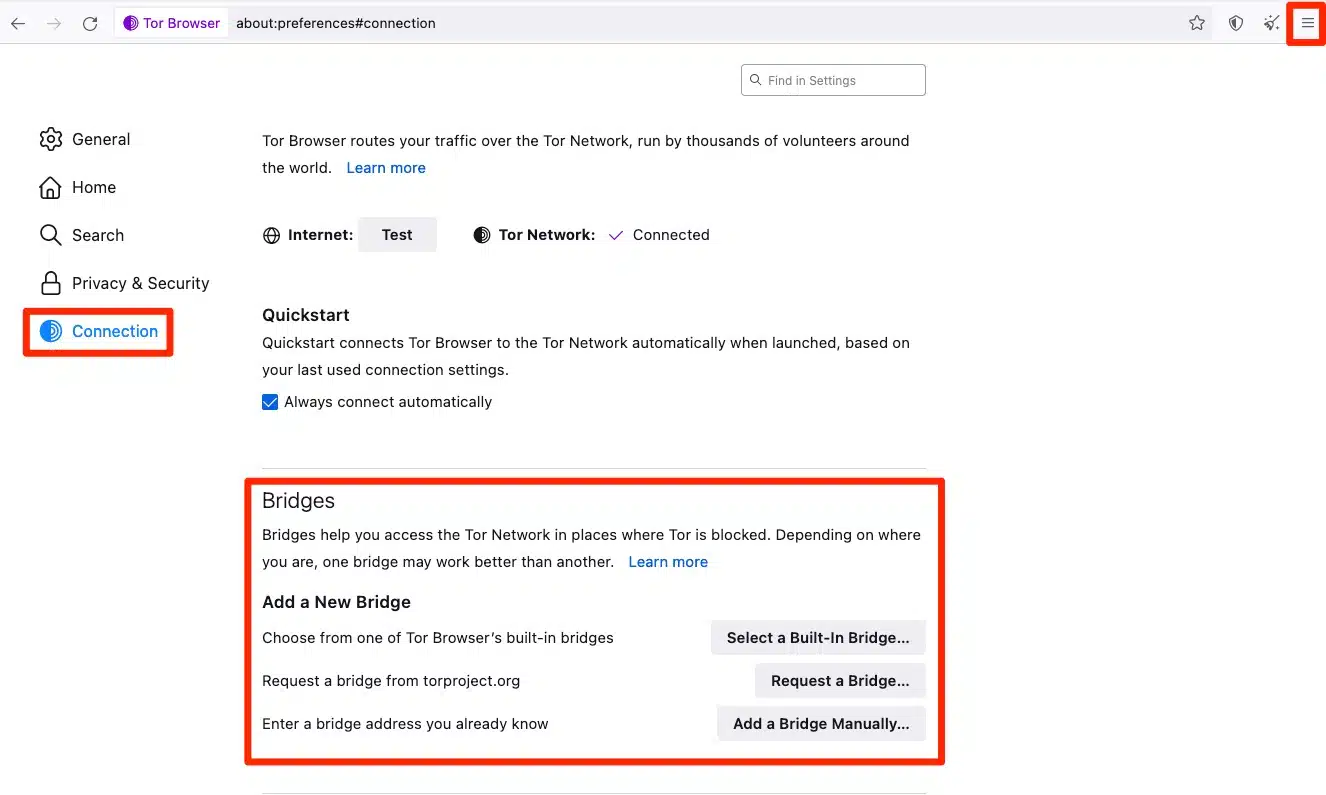Click the General gear icon
The width and height of the screenshot is (1326, 795).
51,139
